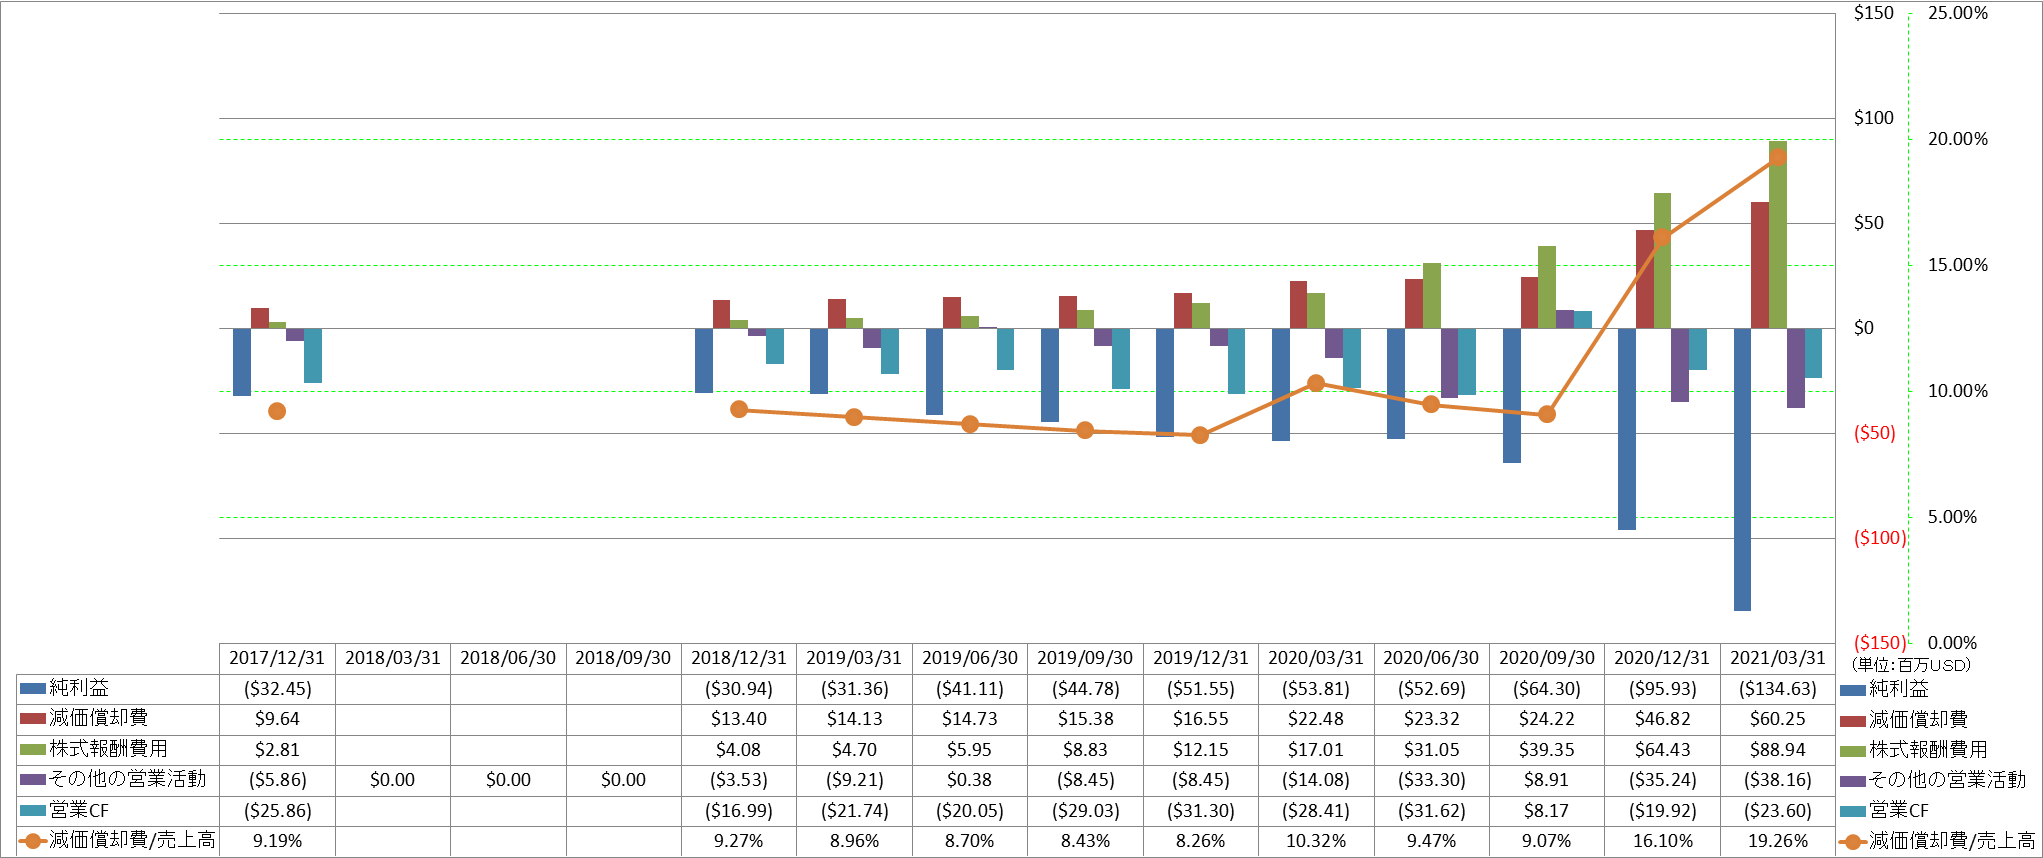
Task: Select the 2018/06/30 column header
Action: click(508, 658)
